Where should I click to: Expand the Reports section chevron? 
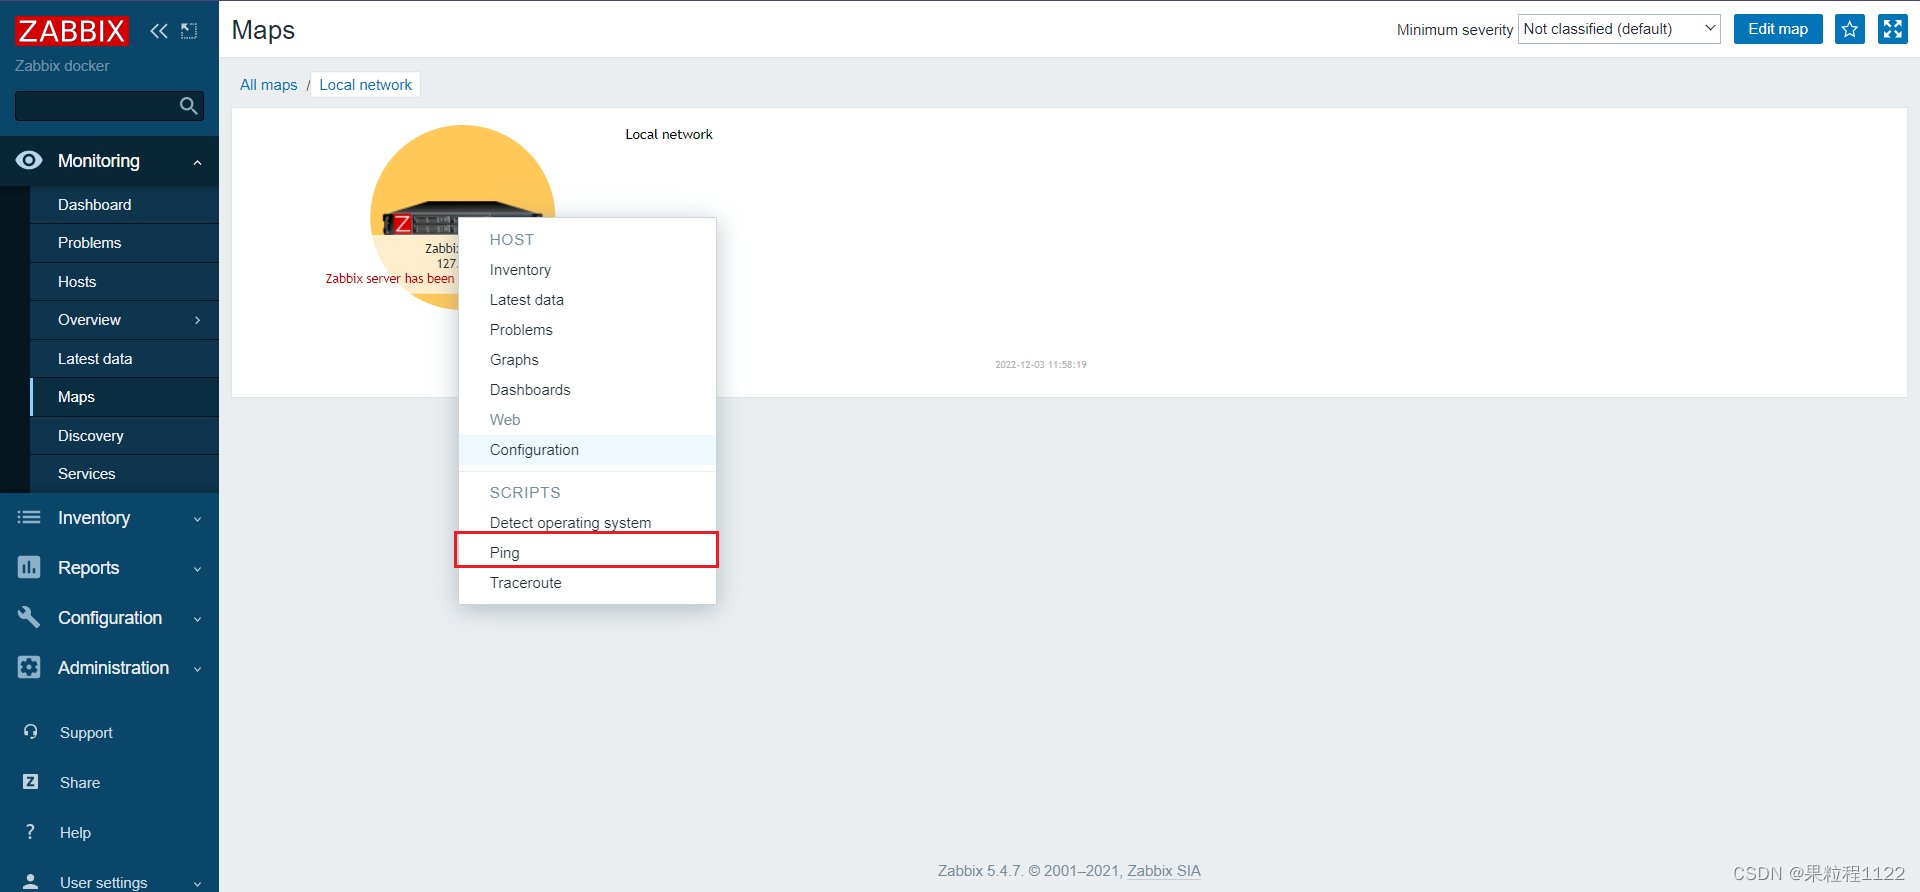[197, 569]
